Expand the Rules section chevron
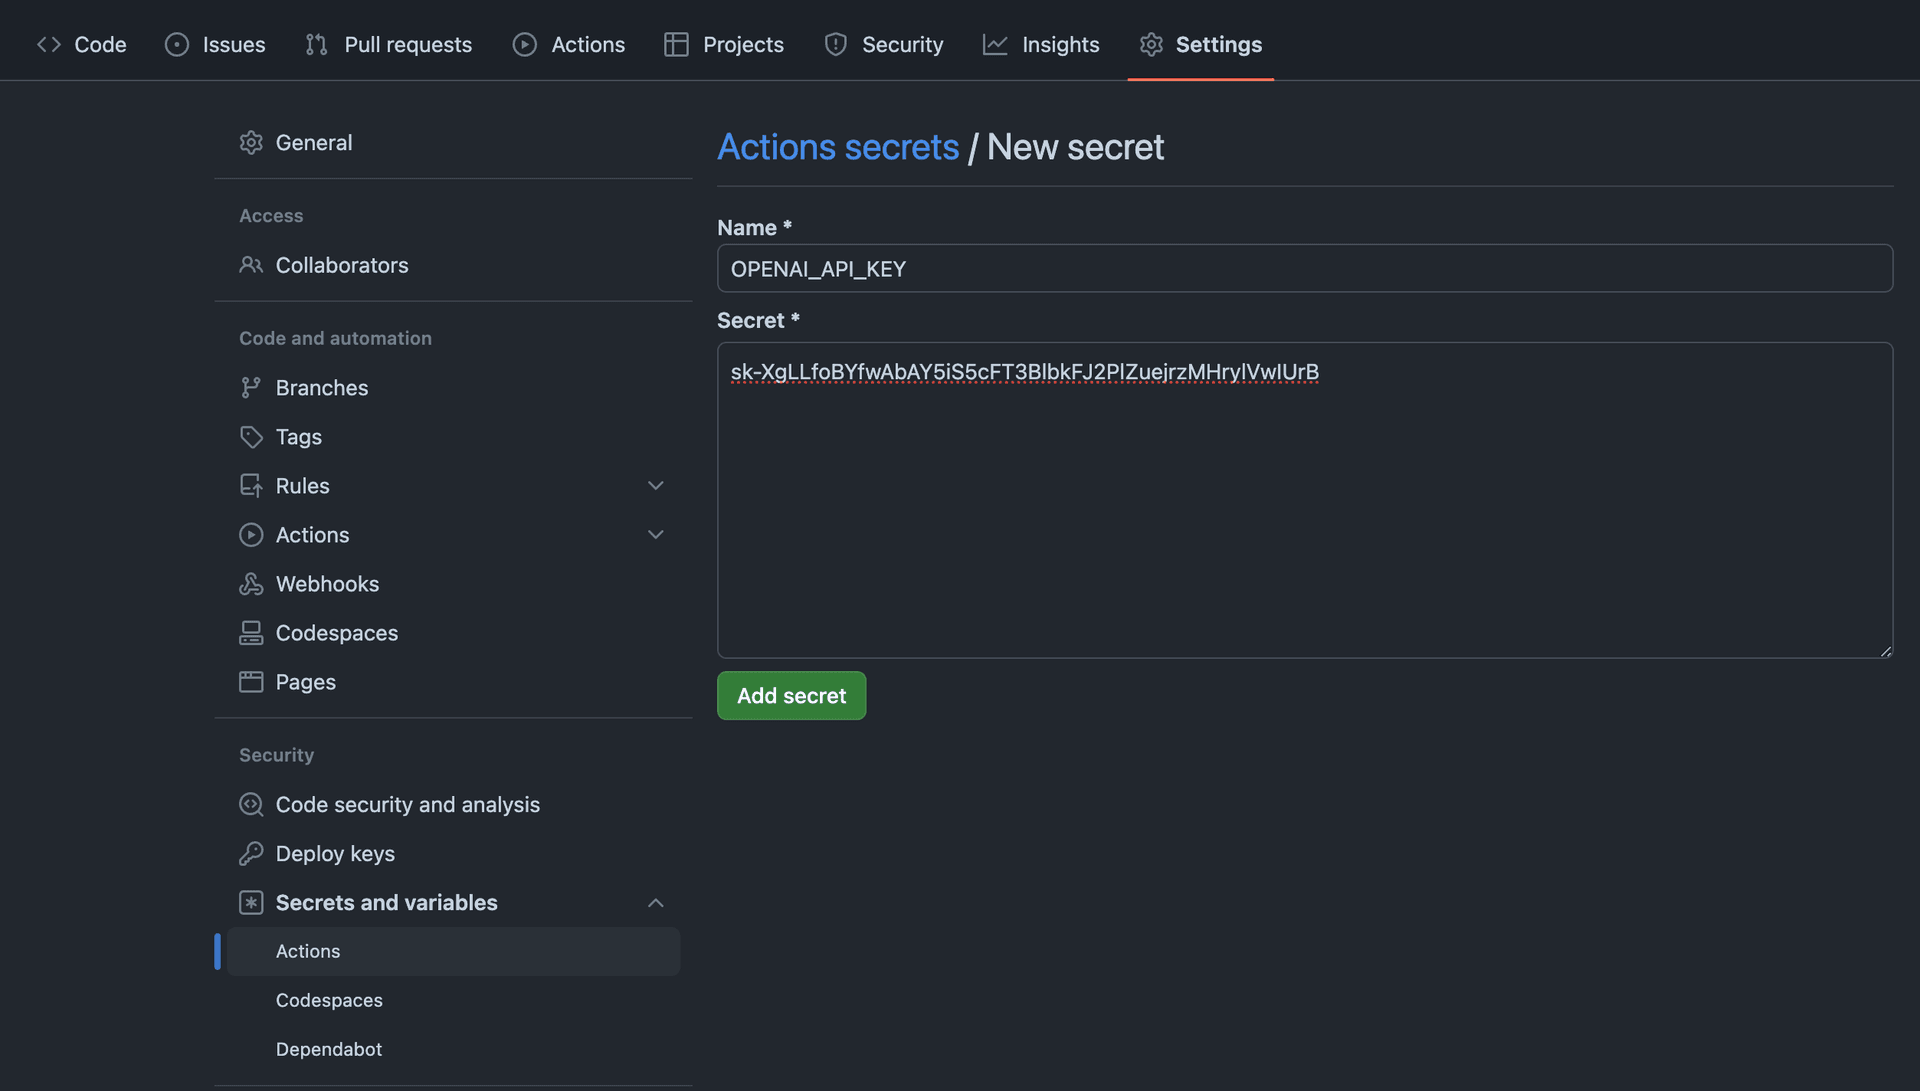Viewport: 1920px width, 1091px height. tap(656, 486)
